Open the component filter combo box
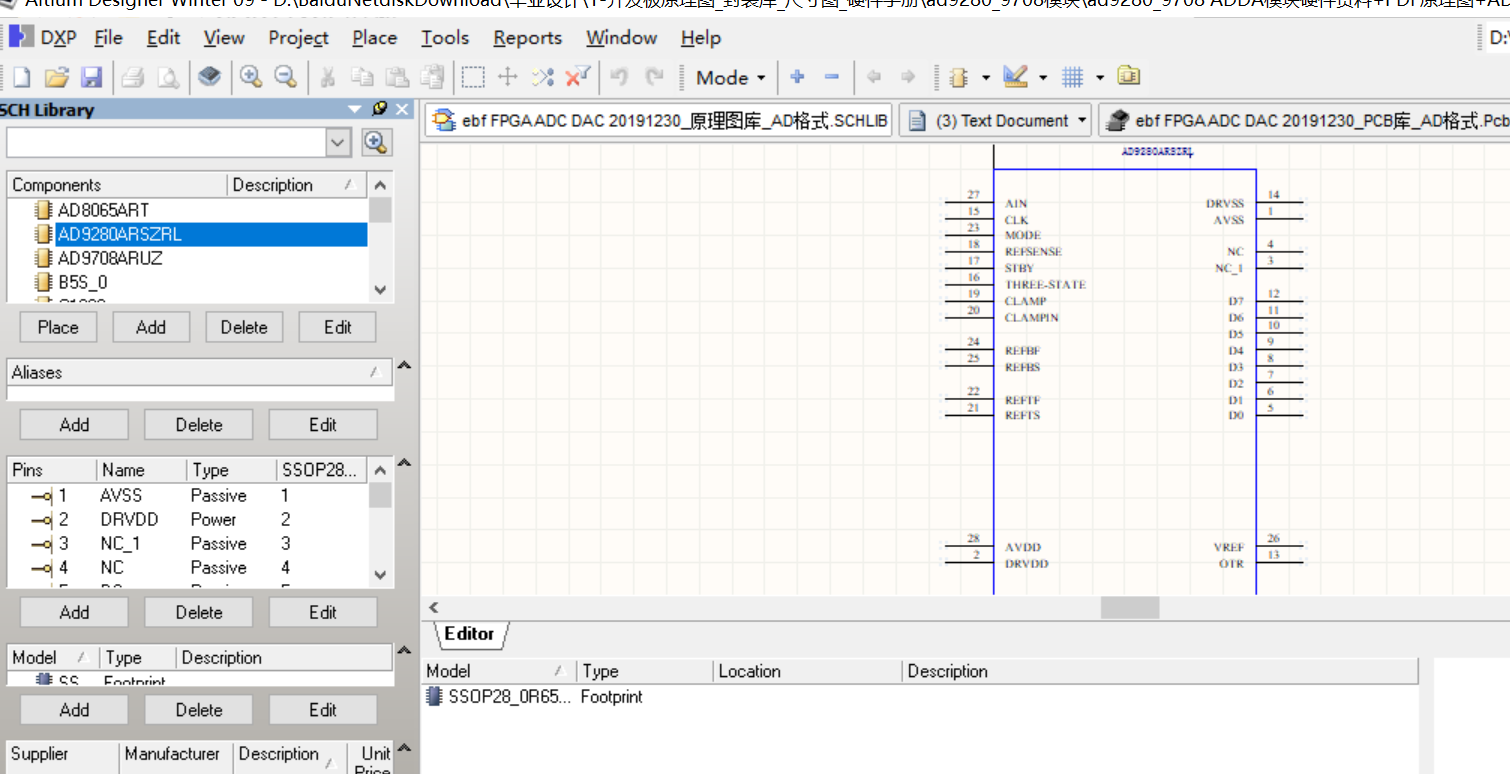 [x=339, y=143]
